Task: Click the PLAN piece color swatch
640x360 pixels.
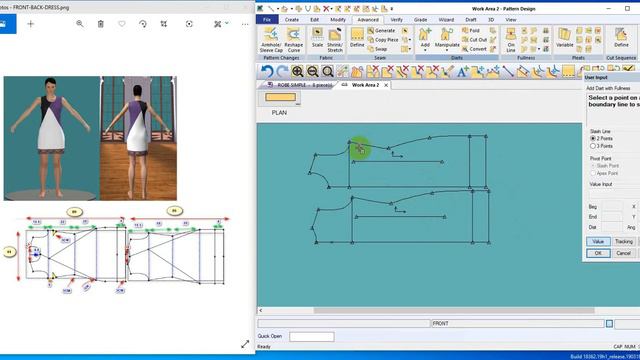Action: pyautogui.click(x=280, y=97)
